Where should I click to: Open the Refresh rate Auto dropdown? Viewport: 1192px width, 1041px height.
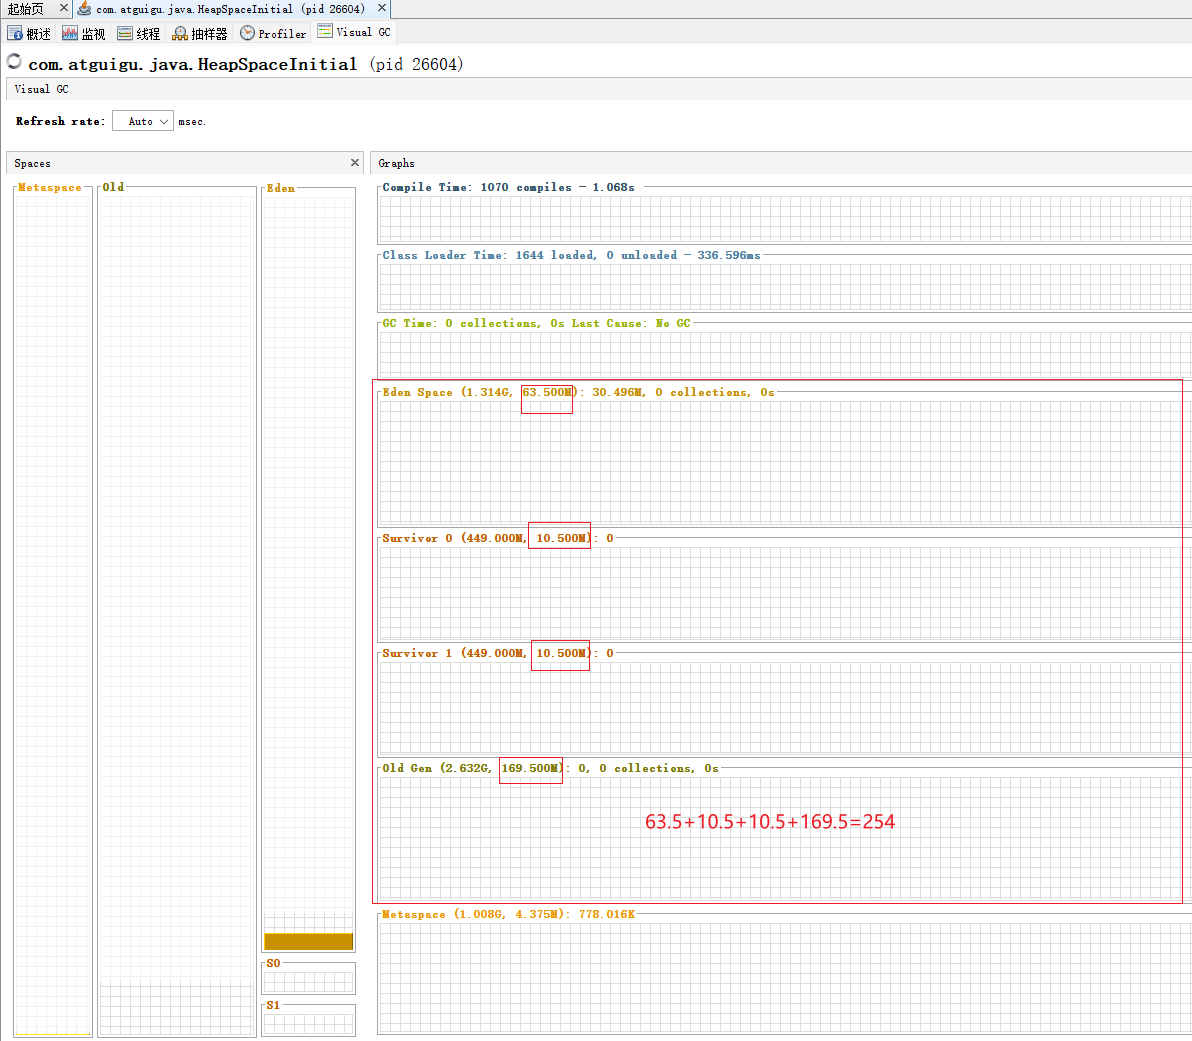(x=143, y=121)
